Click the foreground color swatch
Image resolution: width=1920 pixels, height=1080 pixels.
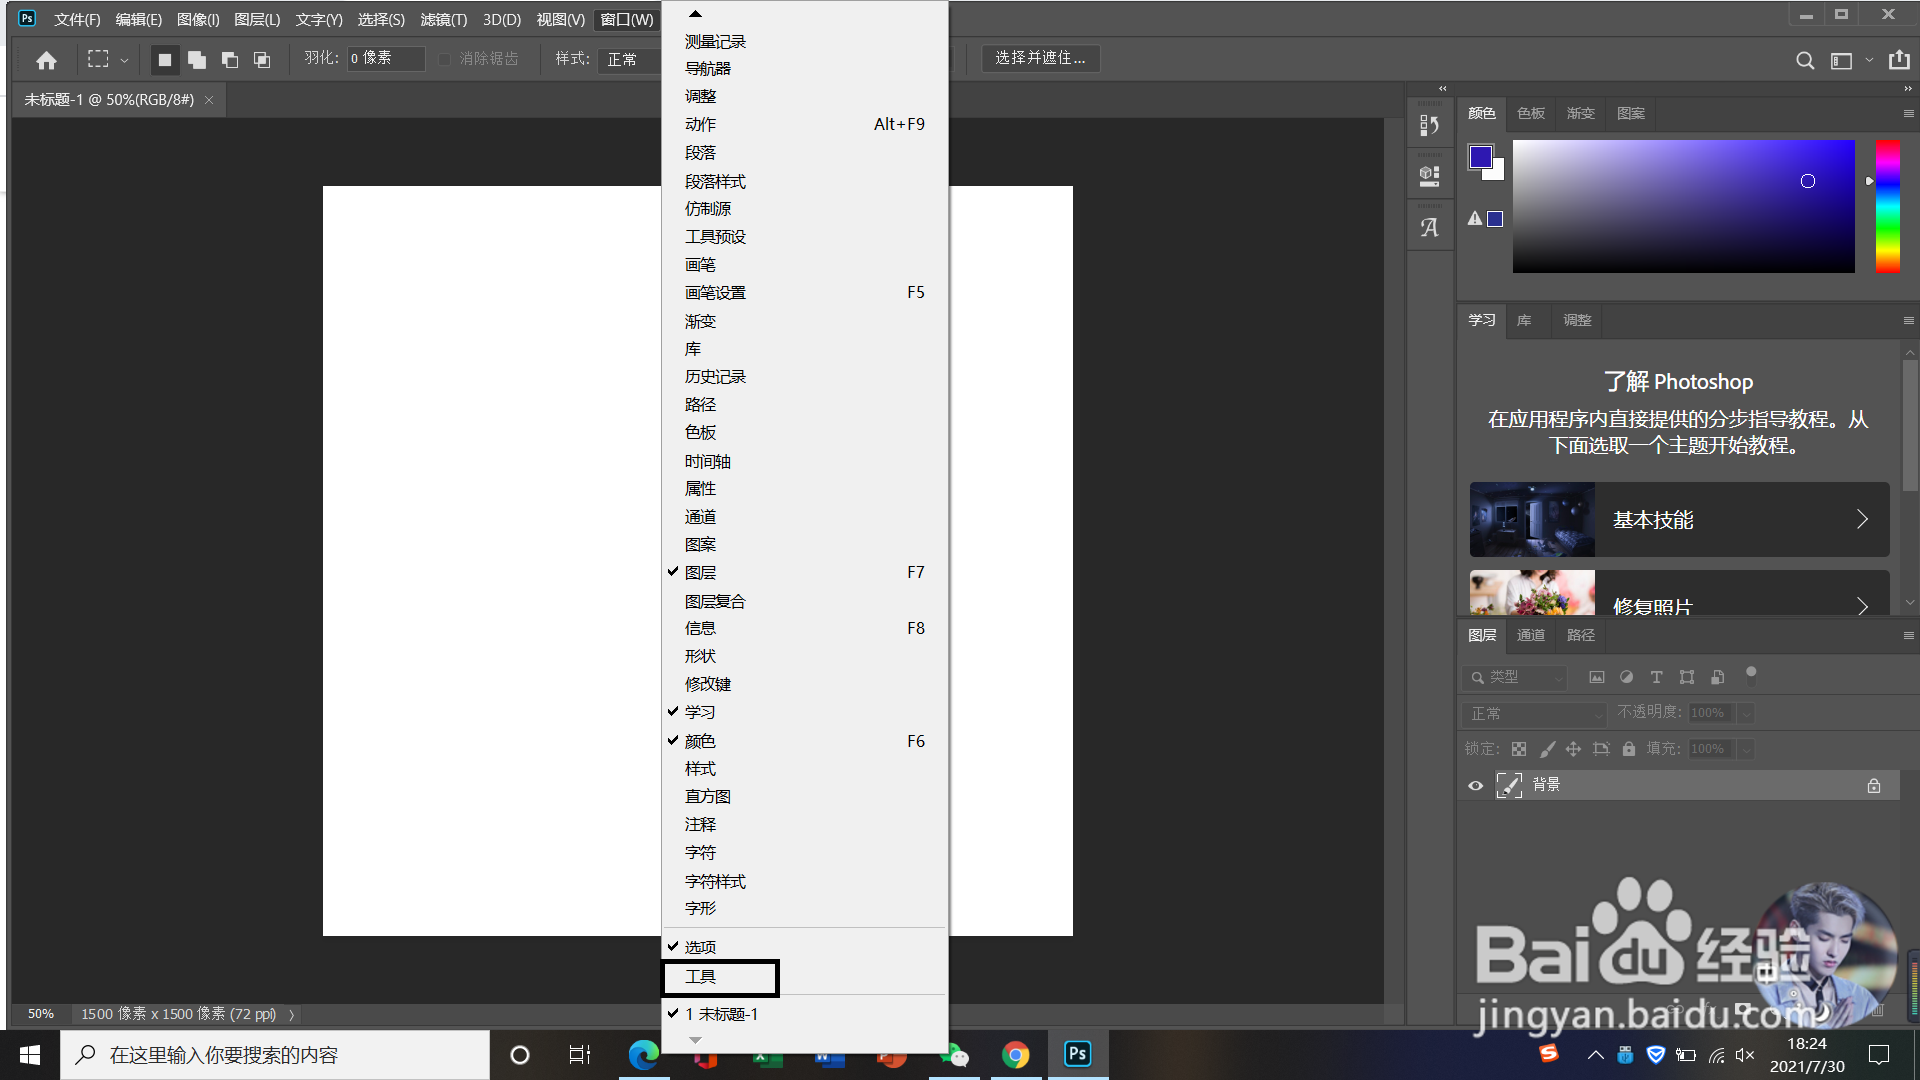1481,157
